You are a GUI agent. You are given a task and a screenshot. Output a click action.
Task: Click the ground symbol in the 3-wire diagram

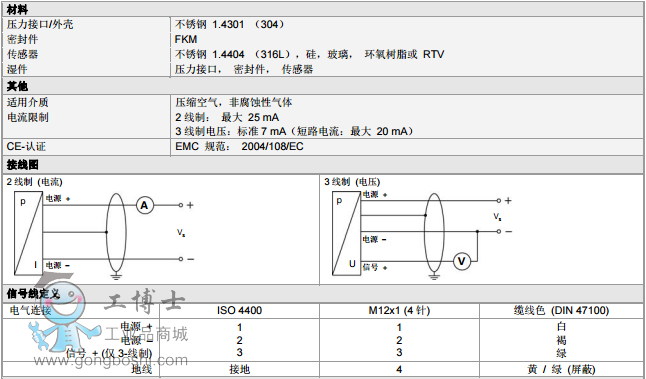click(434, 276)
